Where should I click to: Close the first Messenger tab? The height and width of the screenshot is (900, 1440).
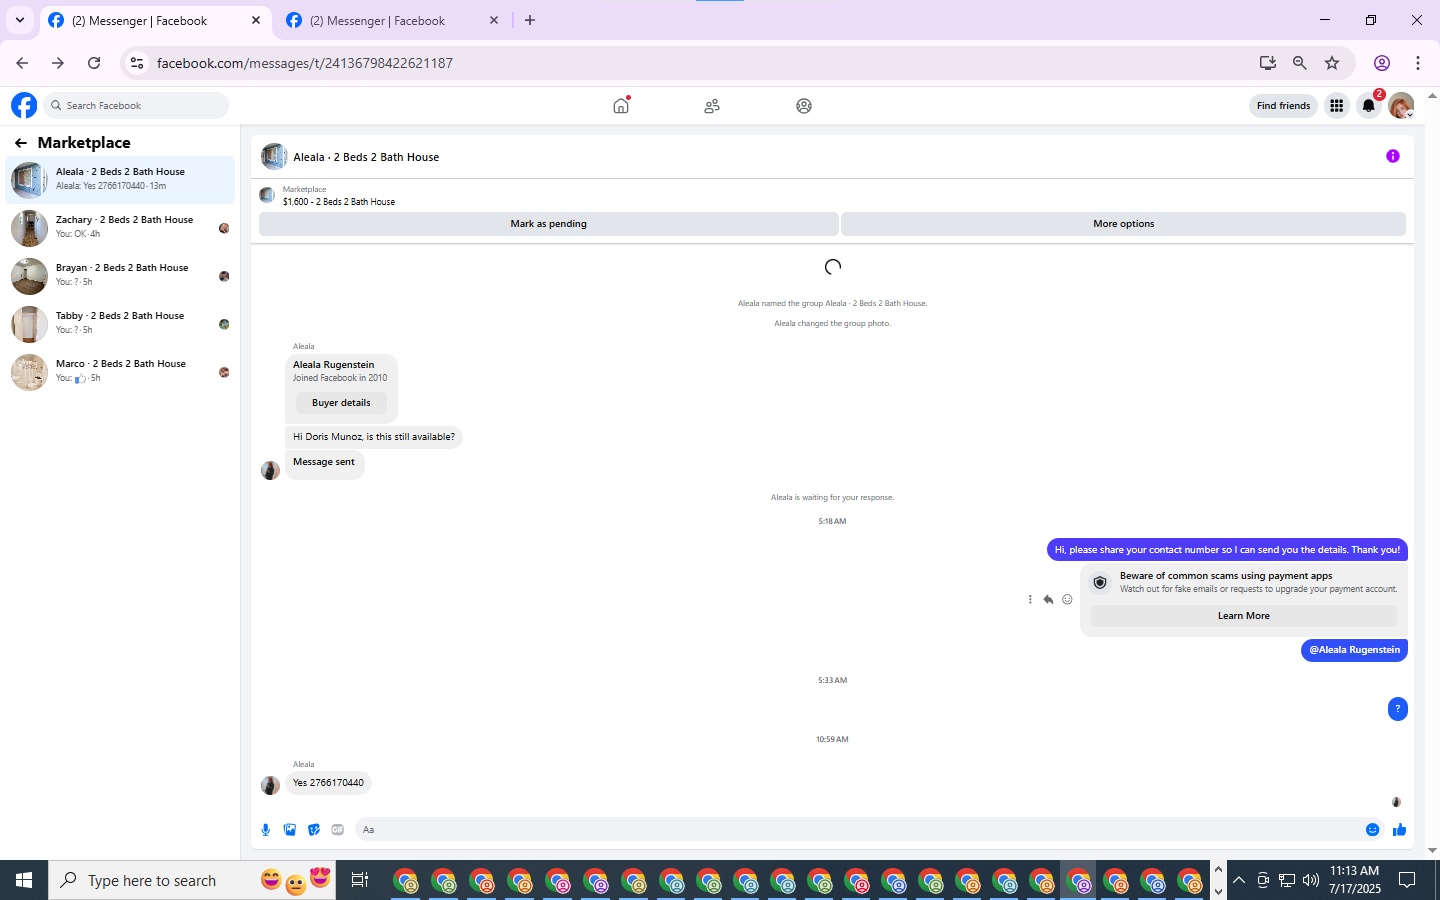pyautogui.click(x=256, y=20)
